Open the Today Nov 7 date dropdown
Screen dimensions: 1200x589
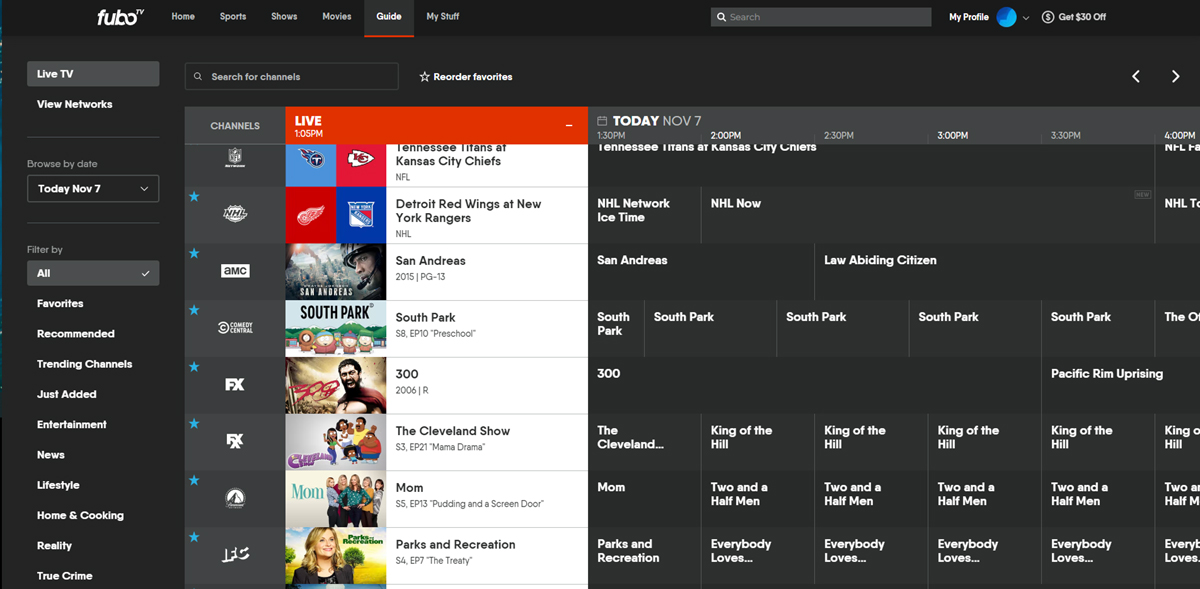(x=93, y=188)
